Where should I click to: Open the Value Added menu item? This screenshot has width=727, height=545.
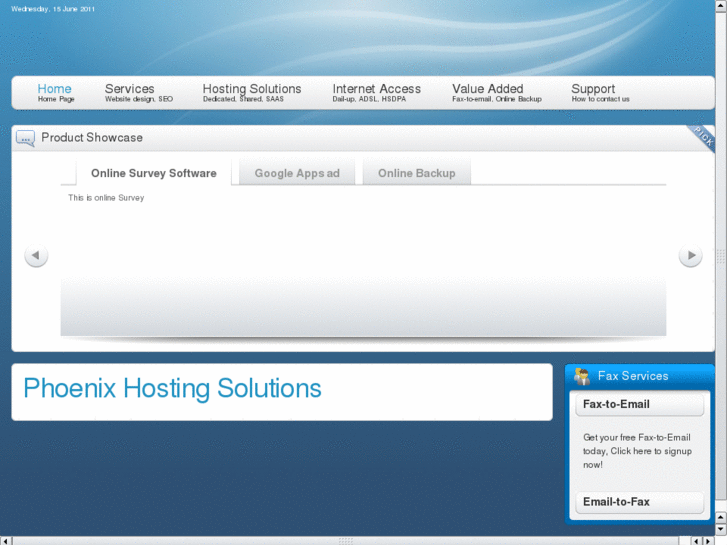497,93
